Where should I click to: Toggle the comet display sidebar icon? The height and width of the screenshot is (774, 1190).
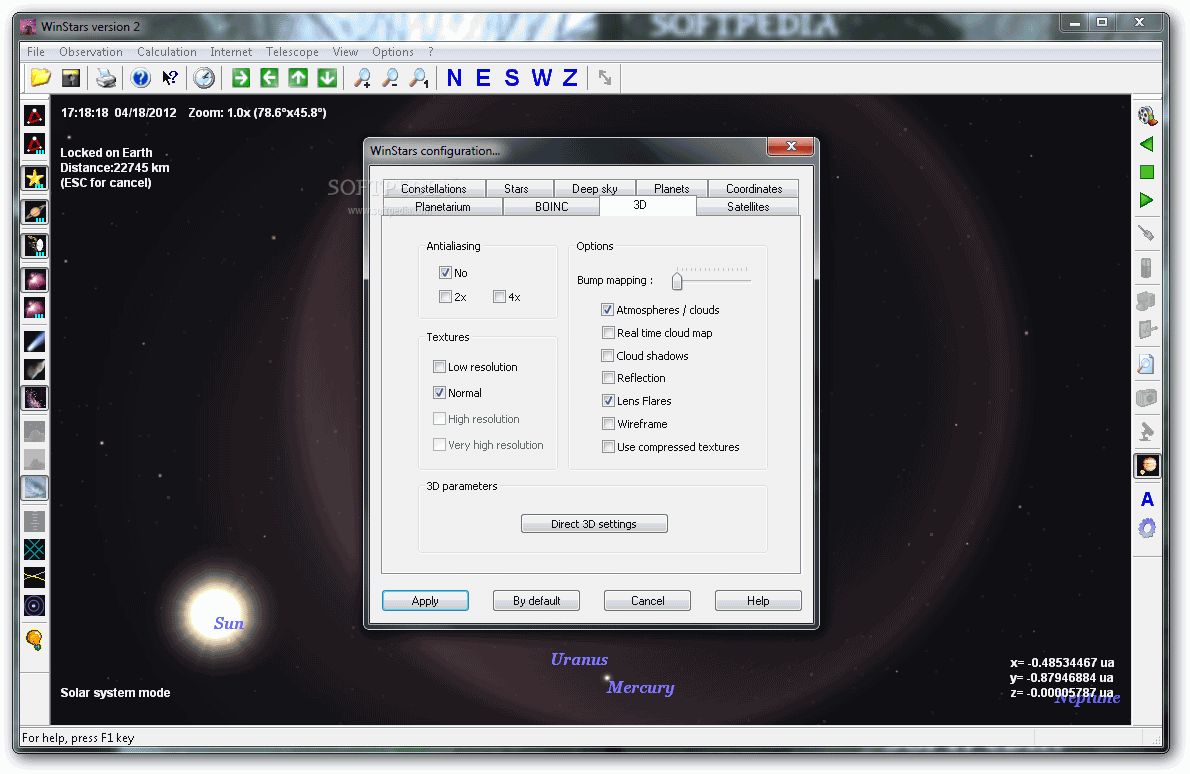[35, 341]
